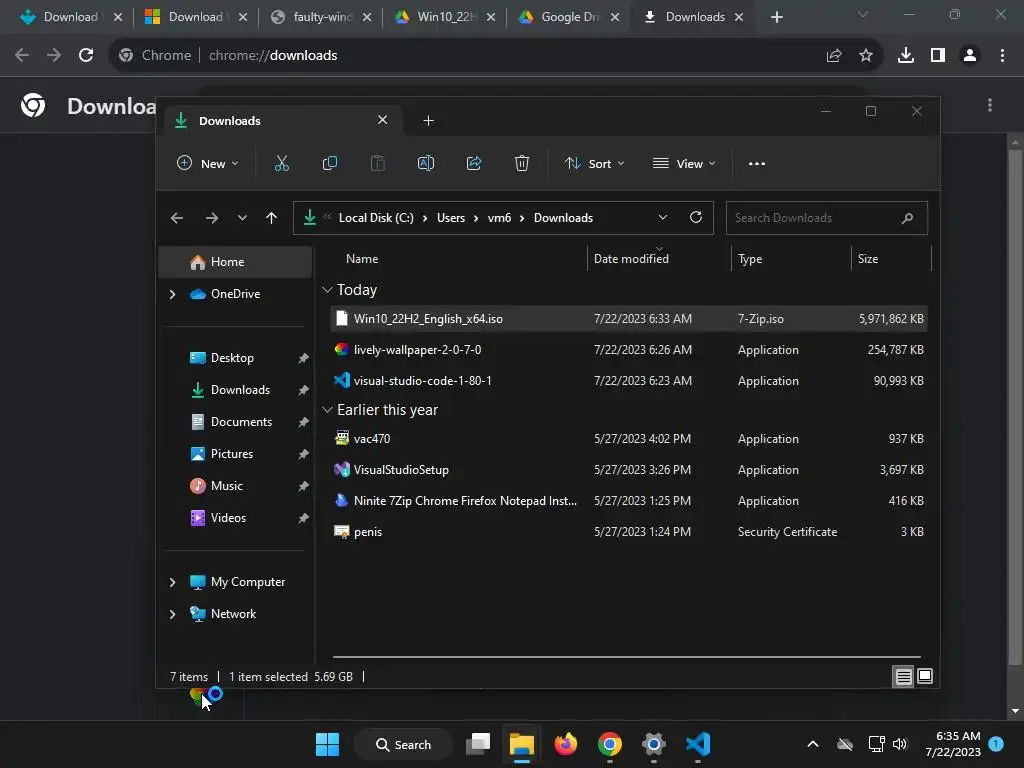This screenshot has height=768, width=1024.
Task: Open Chrome downloads tray icon
Action: pyautogui.click(x=906, y=56)
